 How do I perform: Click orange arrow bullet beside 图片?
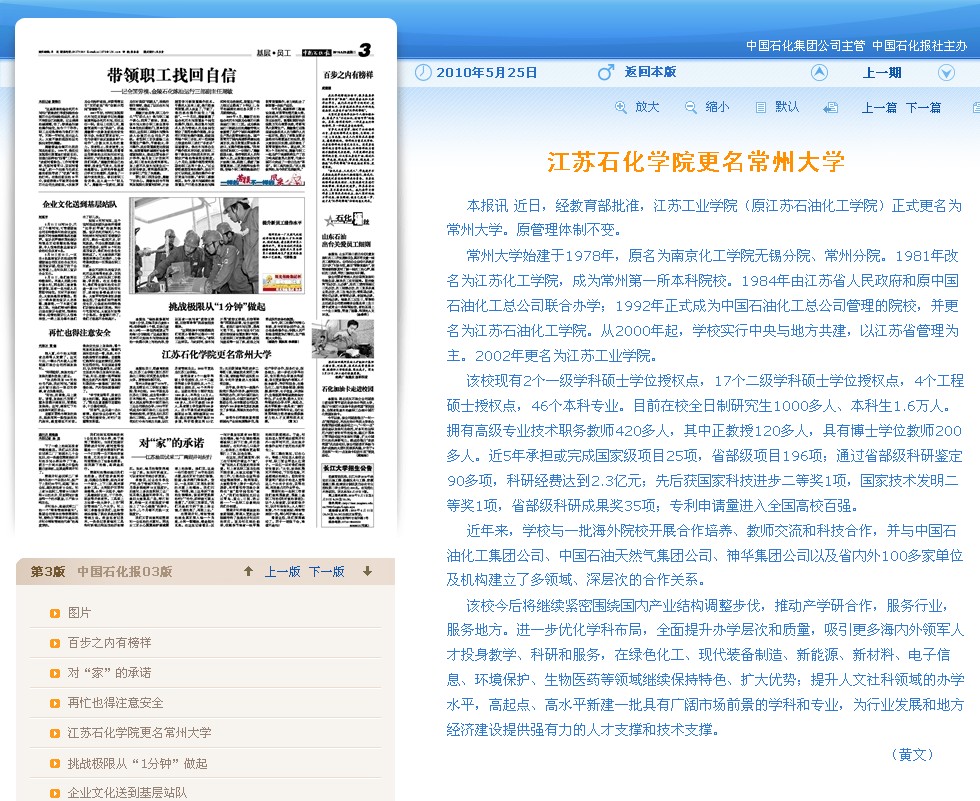click(x=55, y=613)
